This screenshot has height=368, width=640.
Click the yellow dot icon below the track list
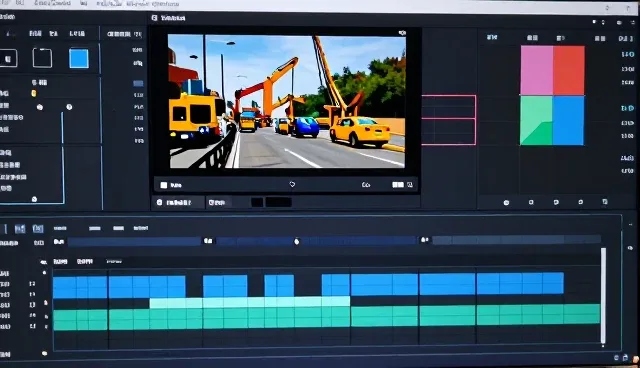tap(44, 353)
